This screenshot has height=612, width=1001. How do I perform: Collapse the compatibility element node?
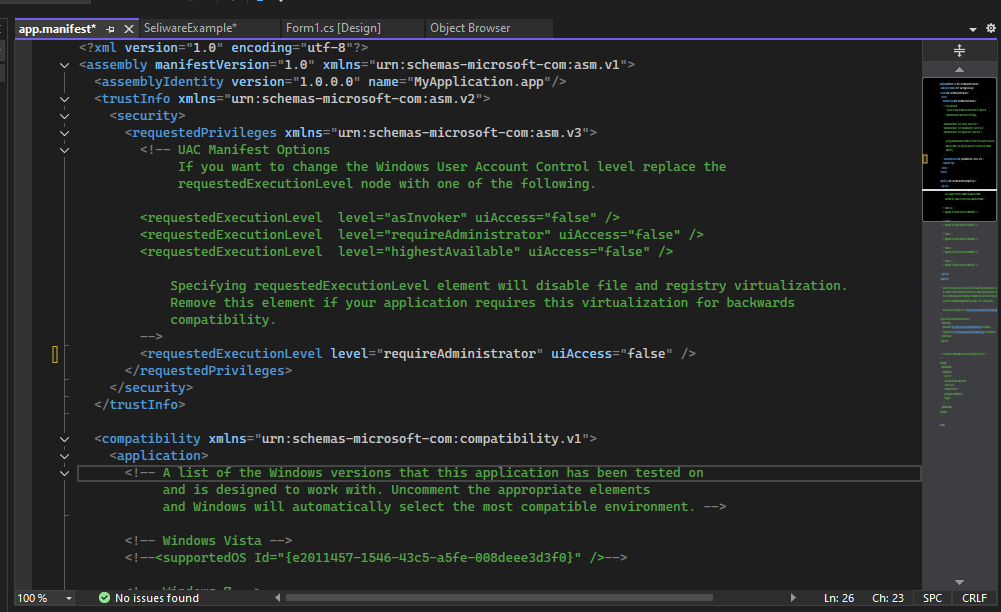64,439
